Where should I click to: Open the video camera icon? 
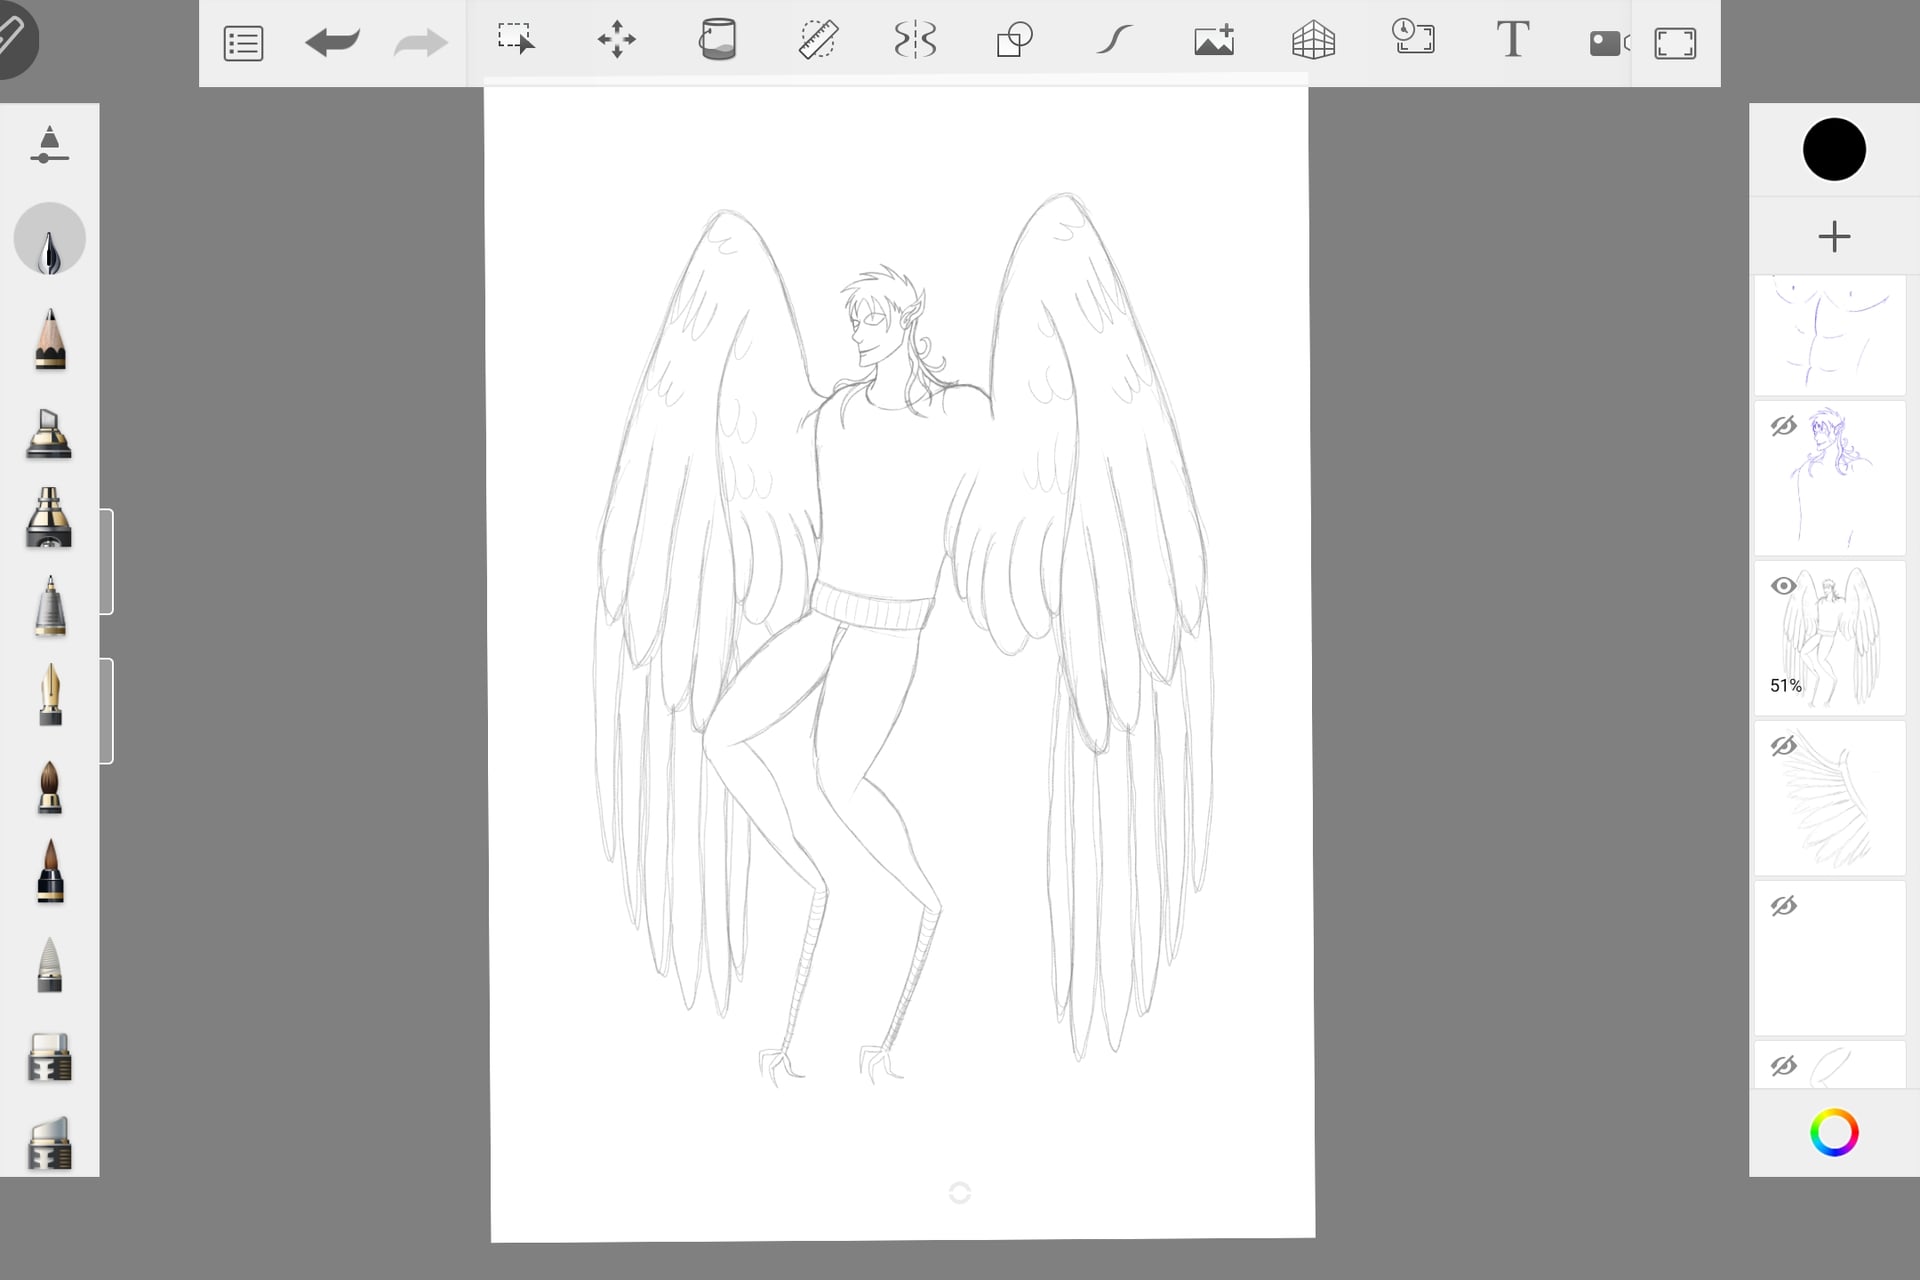point(1609,43)
